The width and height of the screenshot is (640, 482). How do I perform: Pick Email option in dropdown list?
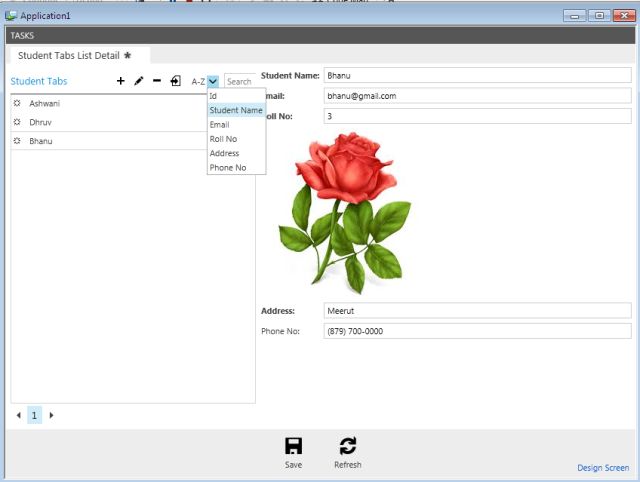click(219, 125)
